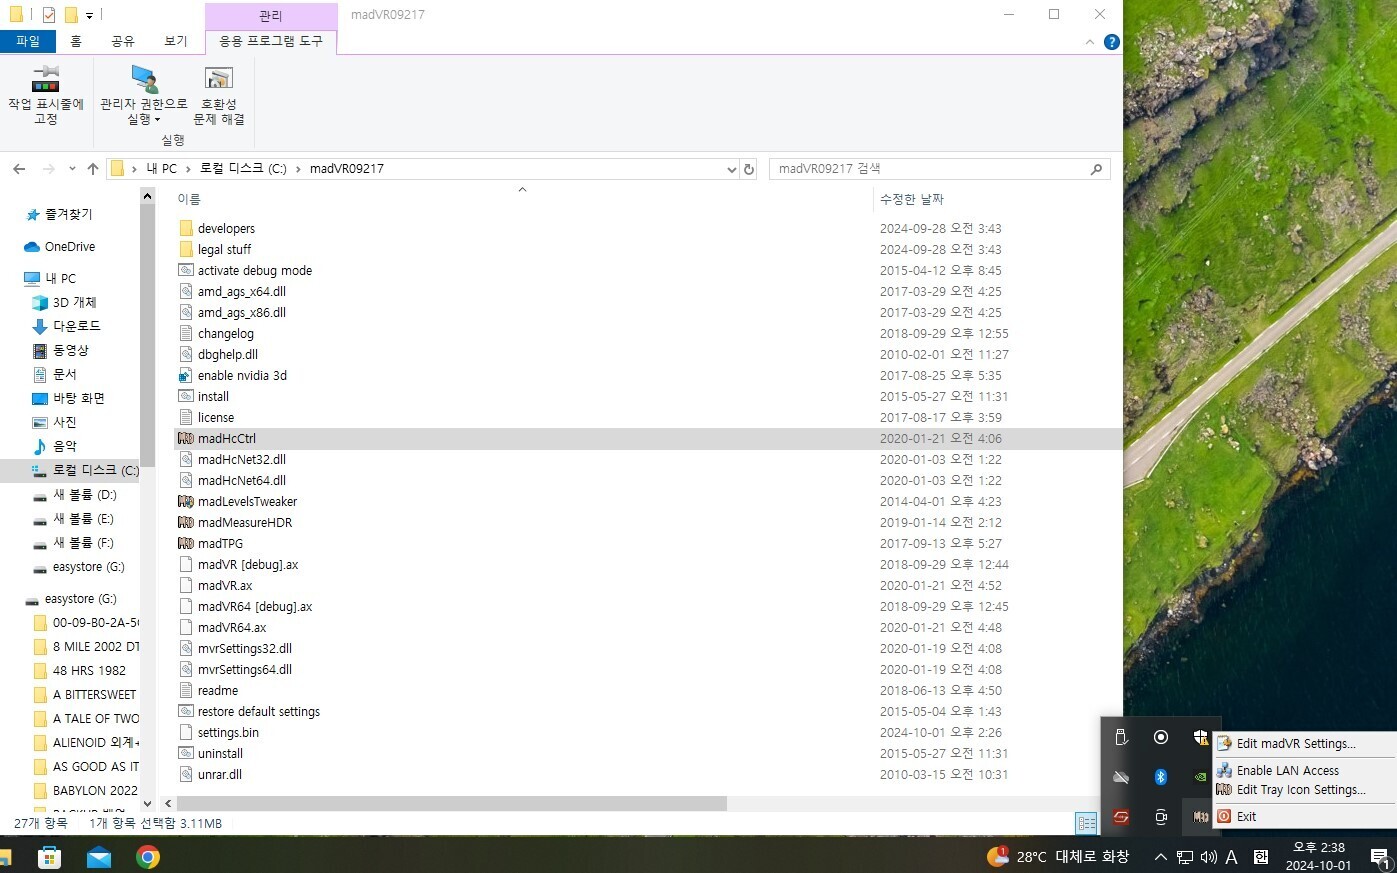Select '다운로드' in the navigation pane

[x=76, y=326]
